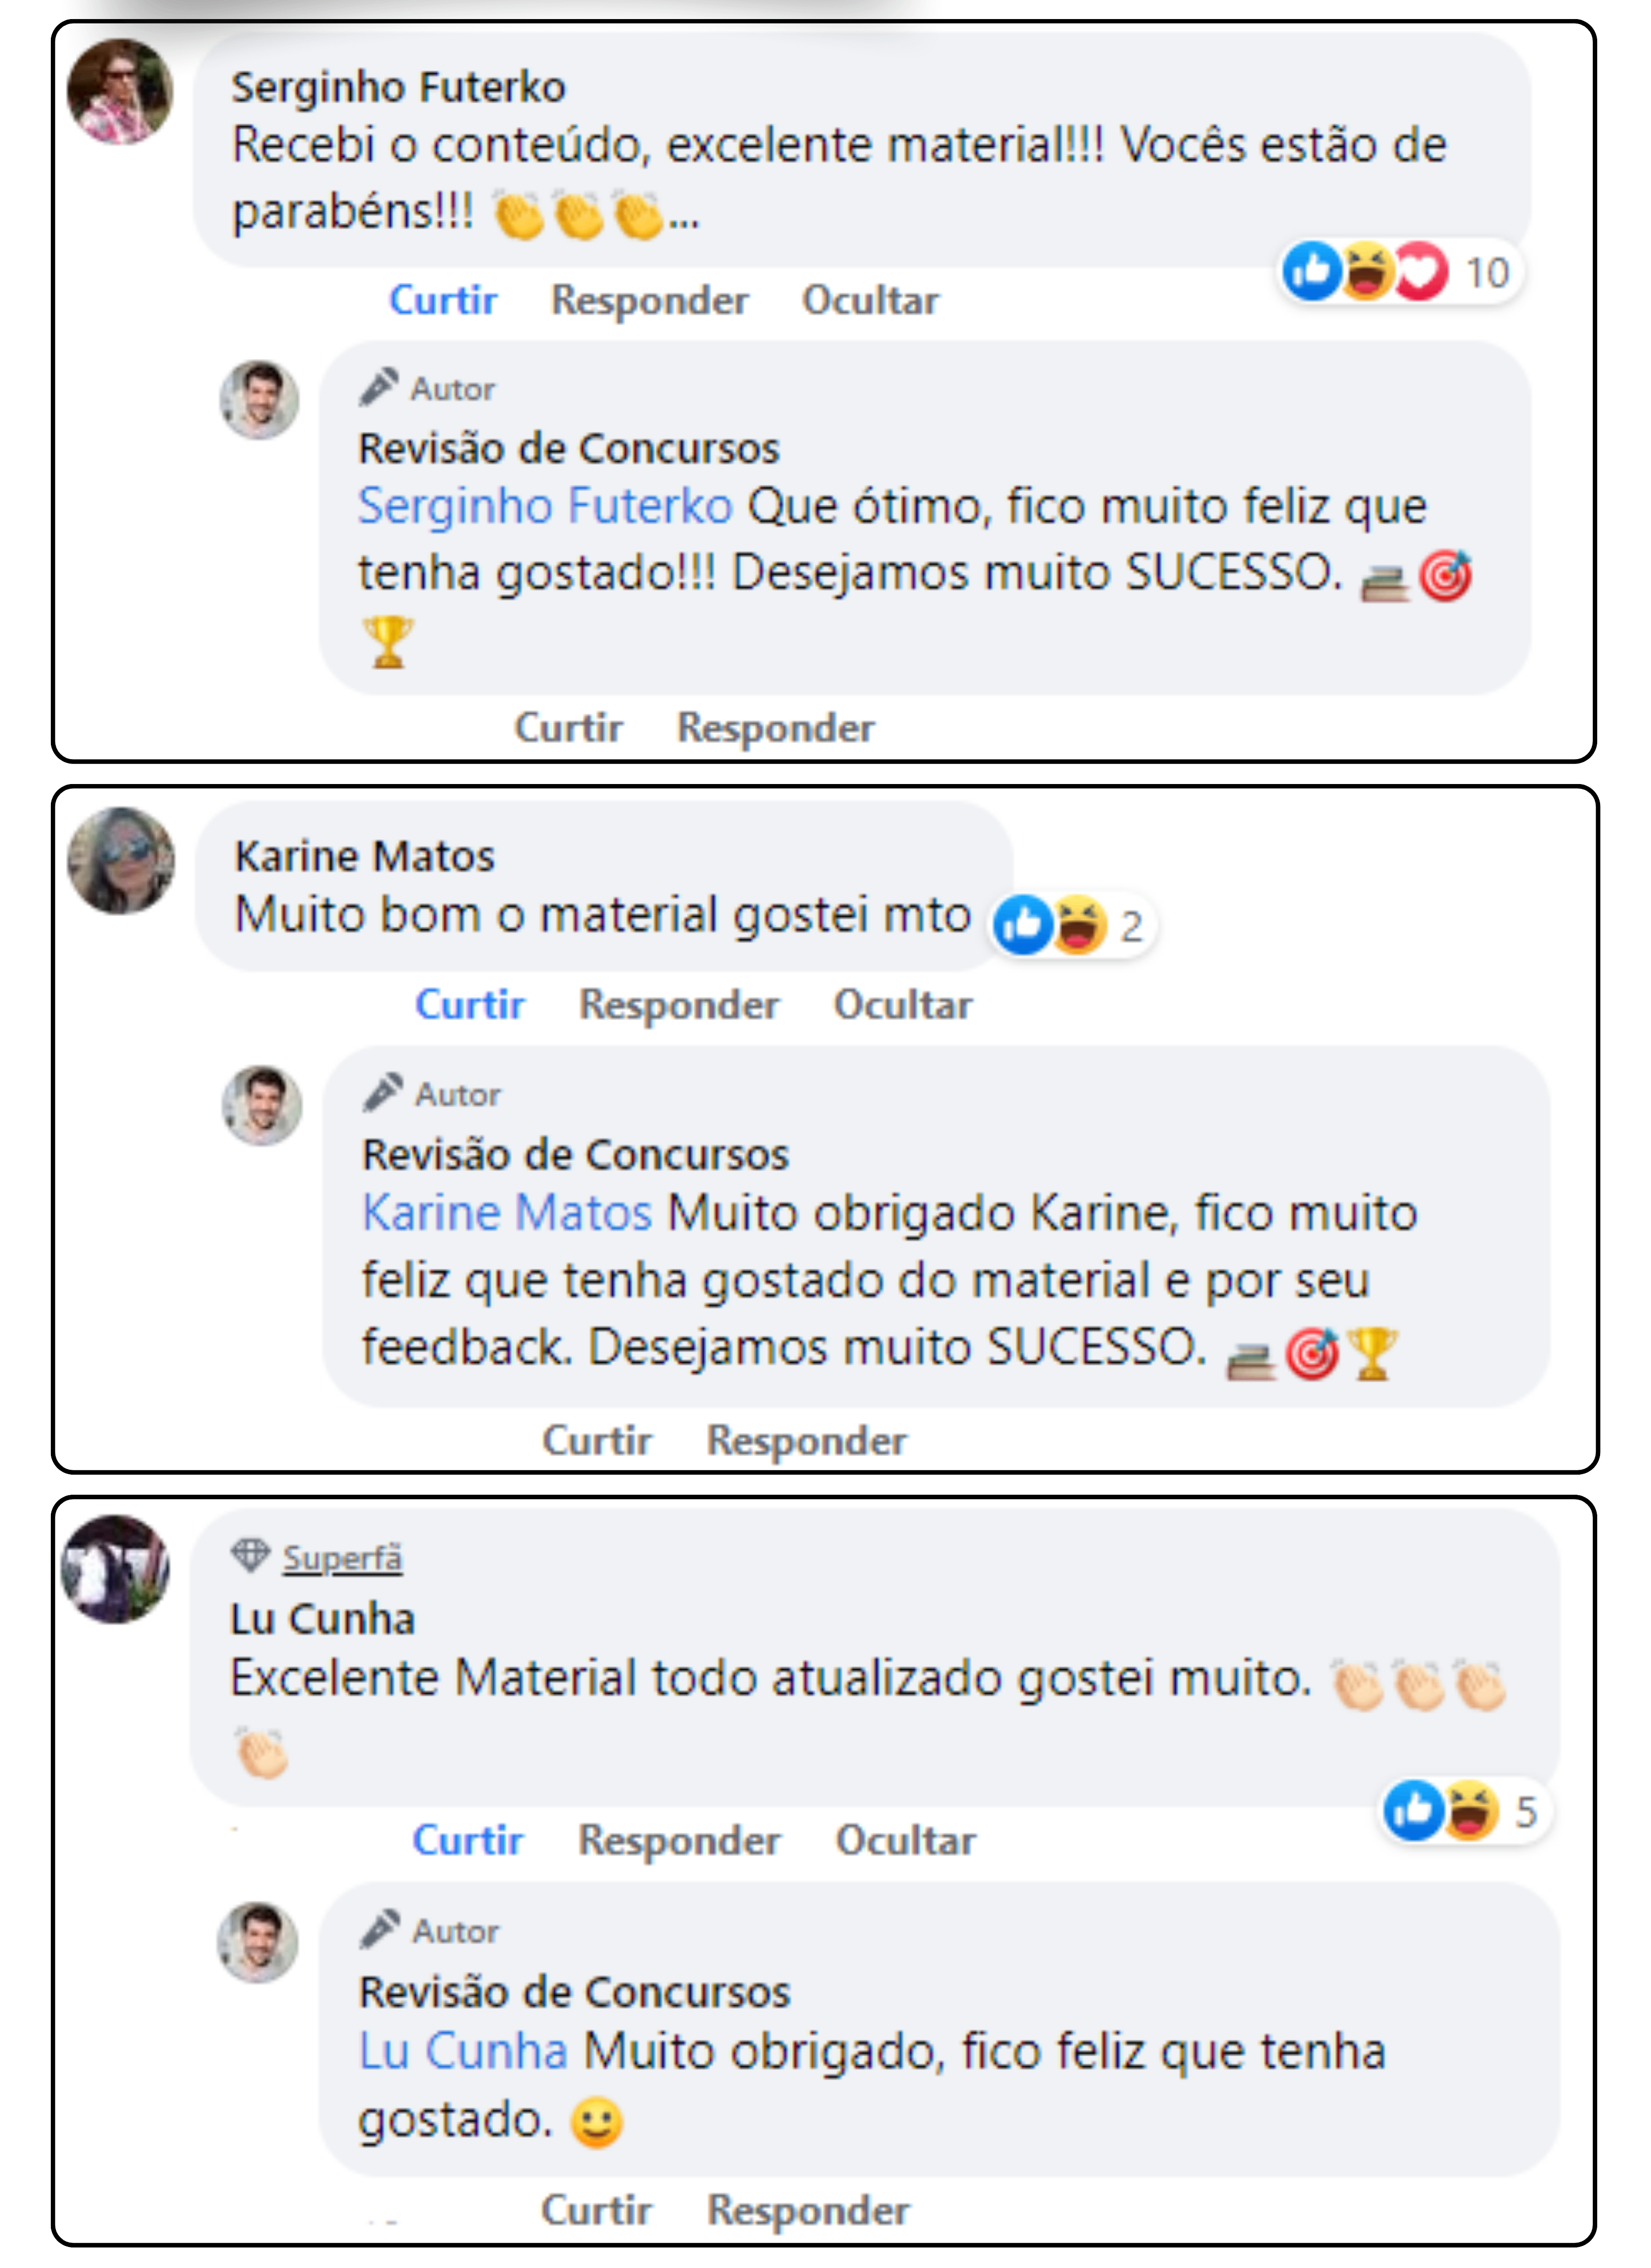
Task: Click the Autor pencil icon in the first reply
Action: (379, 387)
